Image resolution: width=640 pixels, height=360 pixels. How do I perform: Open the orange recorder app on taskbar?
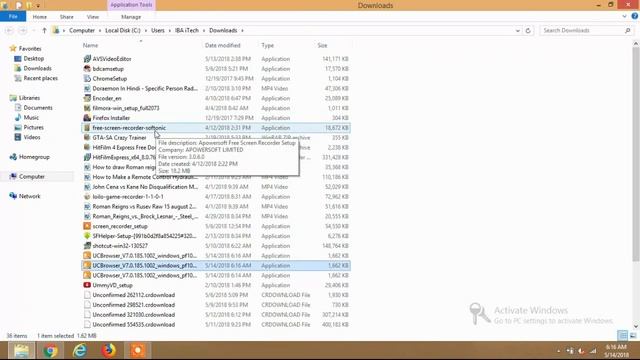138,351
